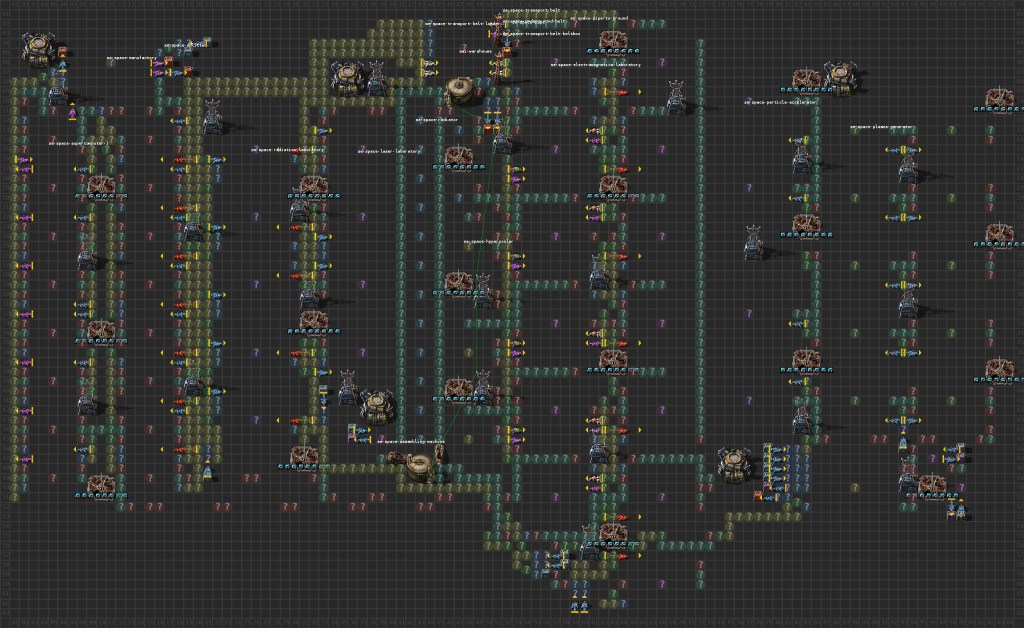Click the se-space-electromagnetics-laboratory label
Viewport: 1024px width, 628px height.
pyautogui.click(x=596, y=65)
